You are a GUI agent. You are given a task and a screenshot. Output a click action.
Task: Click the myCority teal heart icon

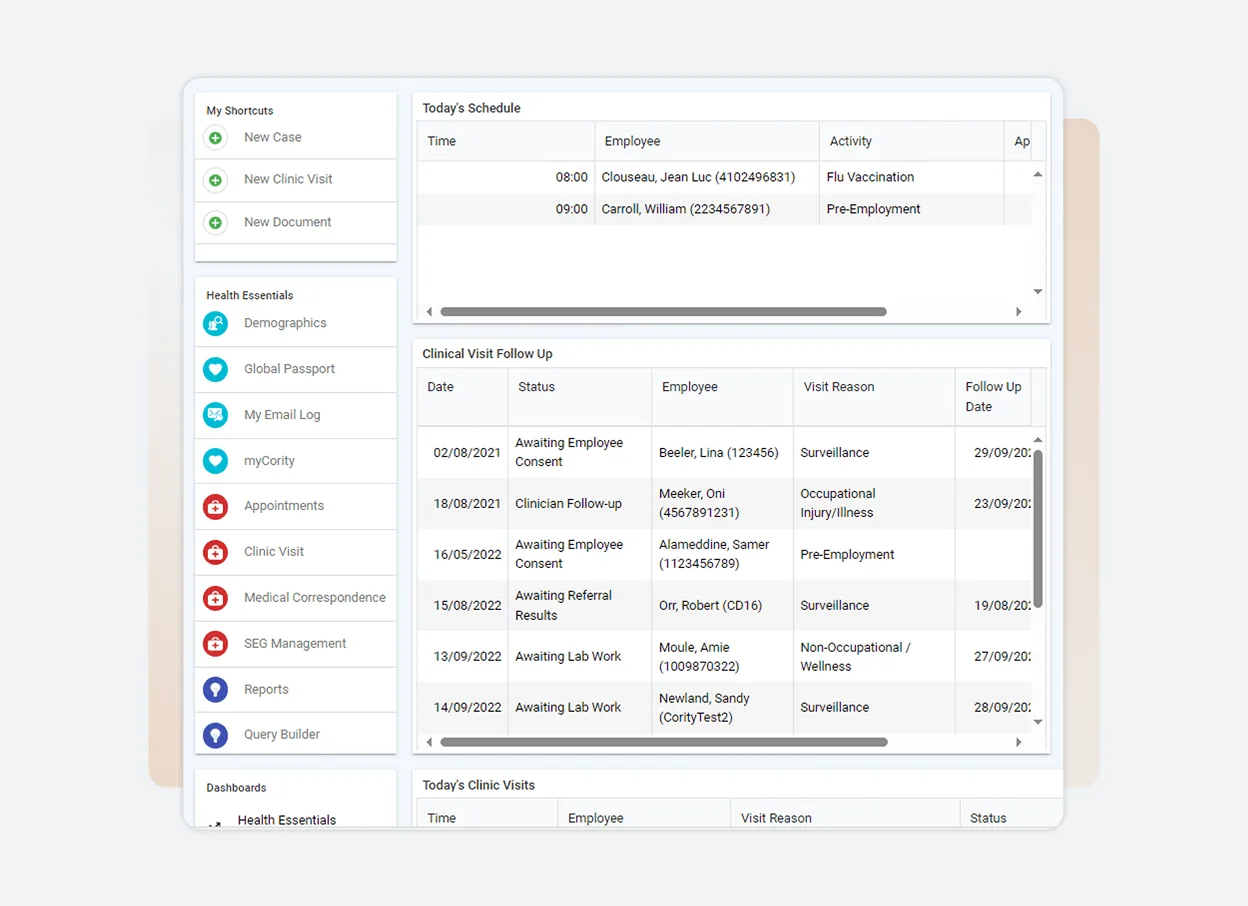[x=215, y=460]
